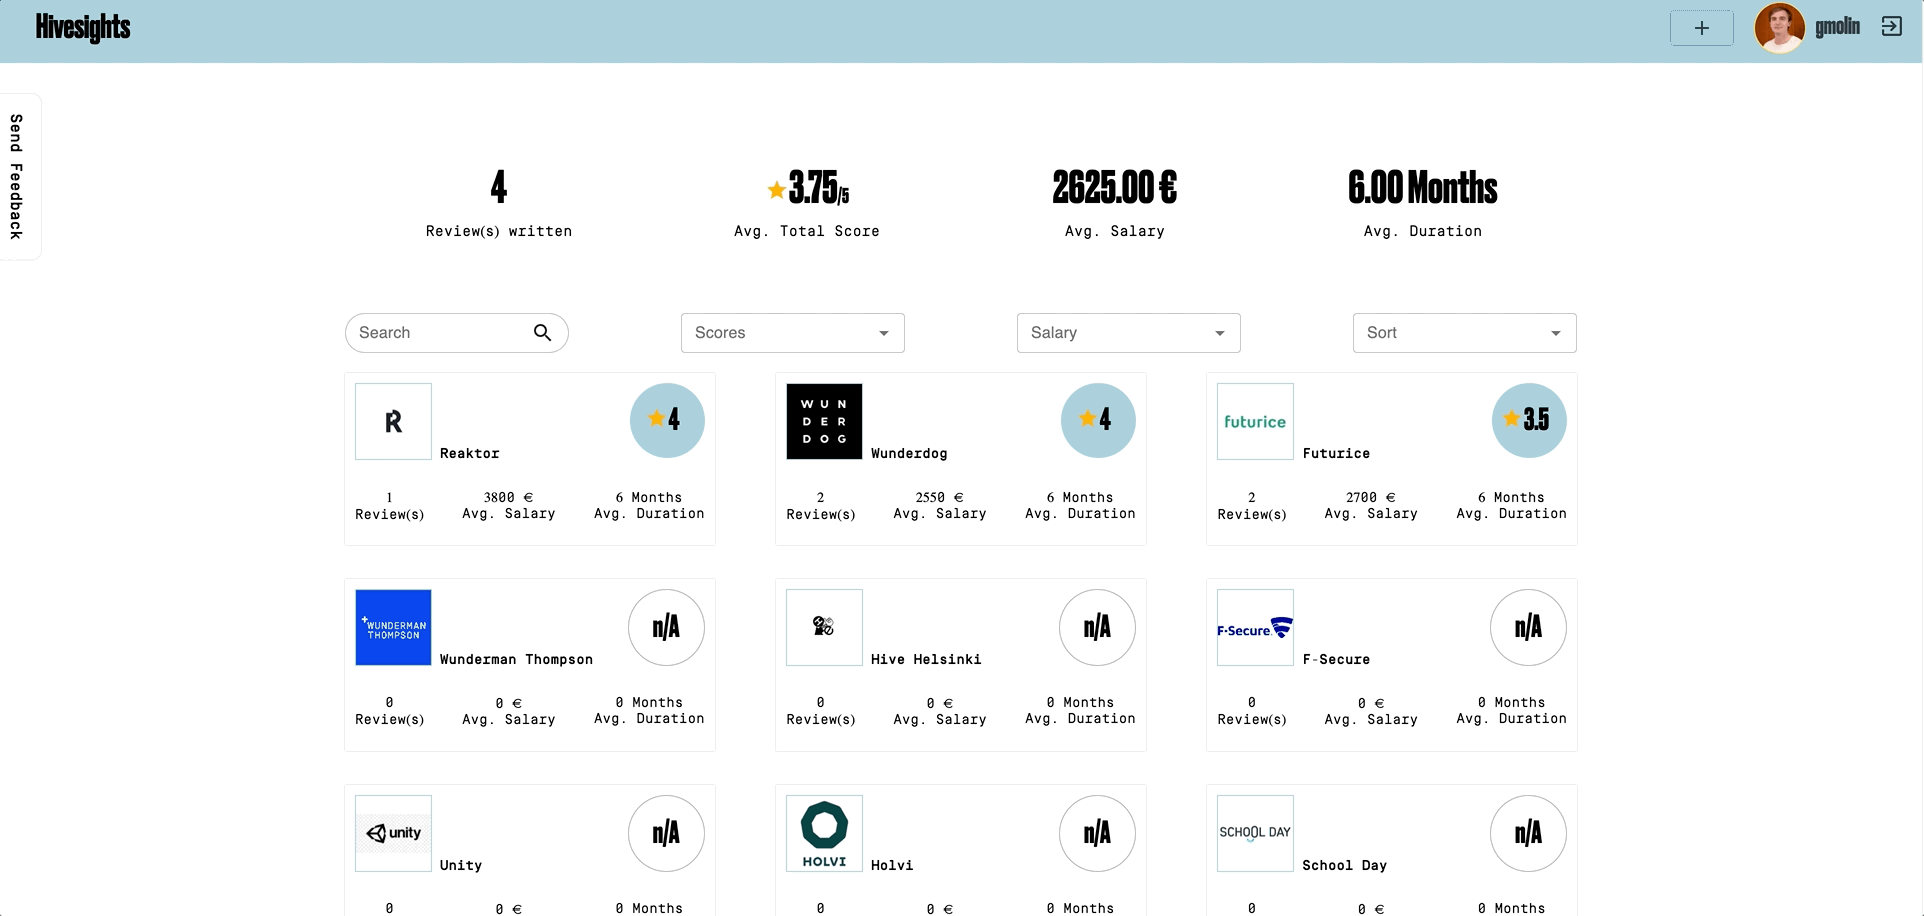Click the Holvi company name
The height and width of the screenshot is (916, 1924).
[892, 865]
